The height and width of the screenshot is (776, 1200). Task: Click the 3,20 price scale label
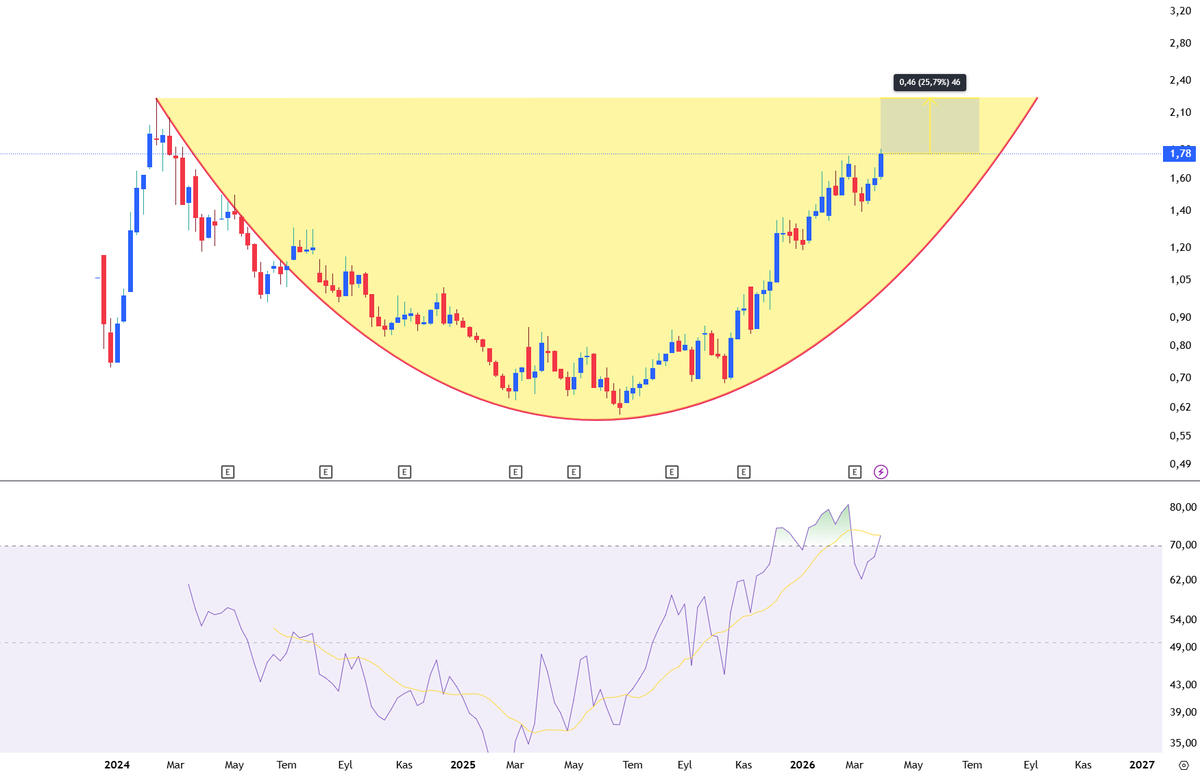[x=1180, y=12]
